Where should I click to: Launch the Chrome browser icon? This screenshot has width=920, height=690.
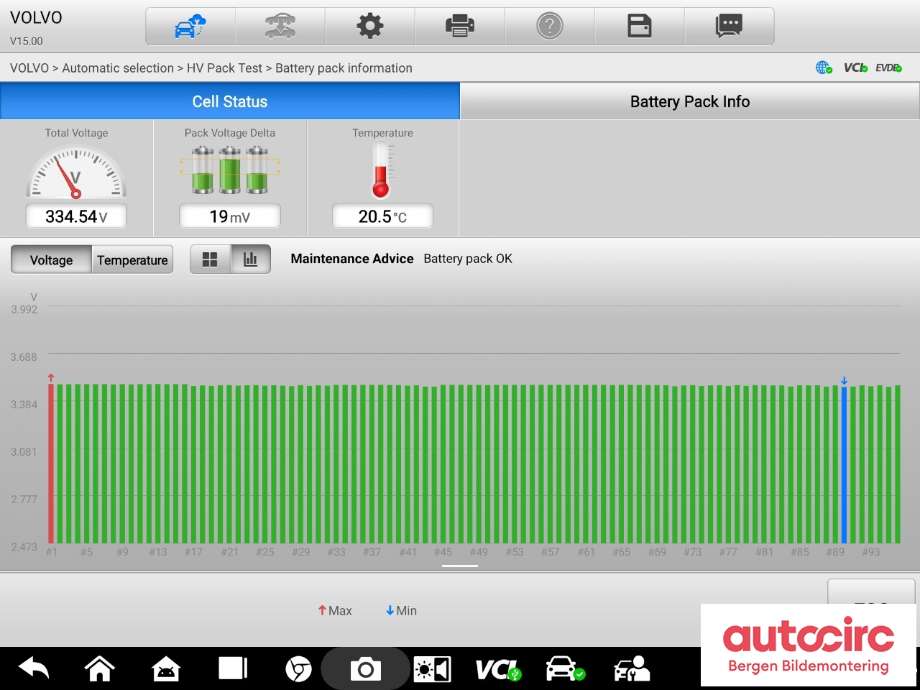click(298, 669)
